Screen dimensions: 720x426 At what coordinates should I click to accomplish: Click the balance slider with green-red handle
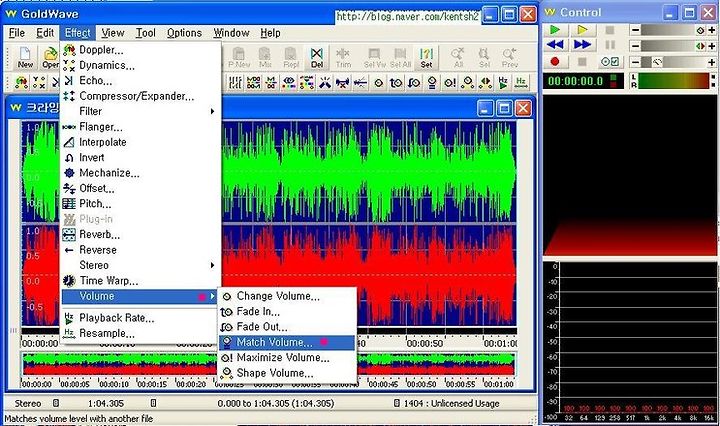[x=673, y=46]
